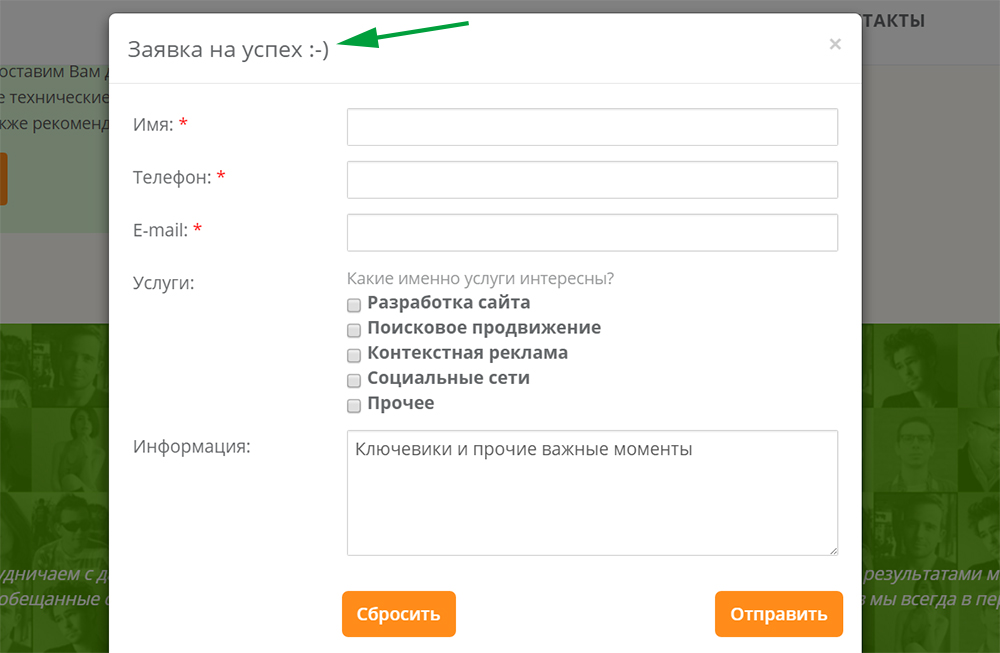
Task: Tick the "Прочее" checkbox
Action: (353, 404)
